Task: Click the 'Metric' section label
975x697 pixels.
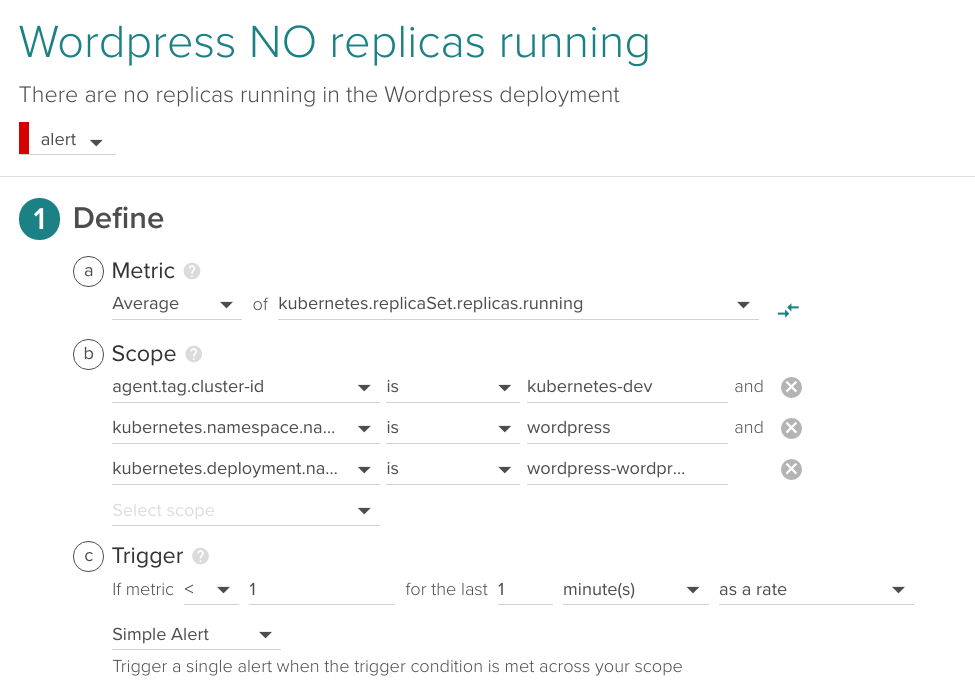Action: [x=143, y=271]
